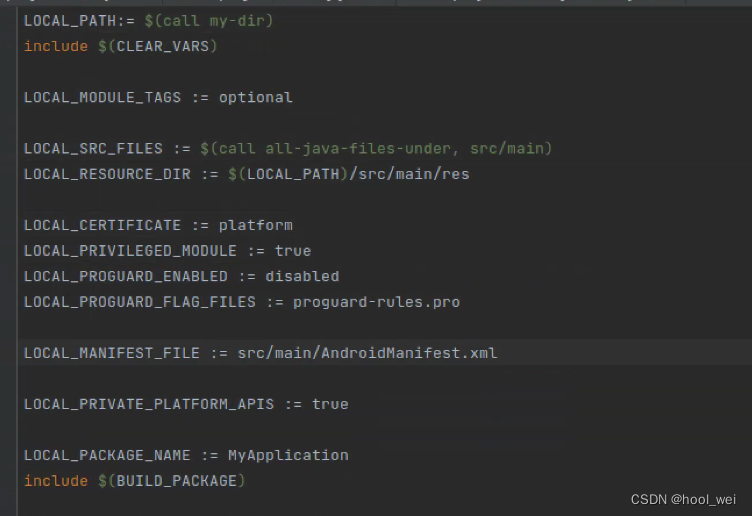This screenshot has height=516, width=752.
Task: Click the text 'include $(CLEAR_VARS)'
Action: point(120,47)
